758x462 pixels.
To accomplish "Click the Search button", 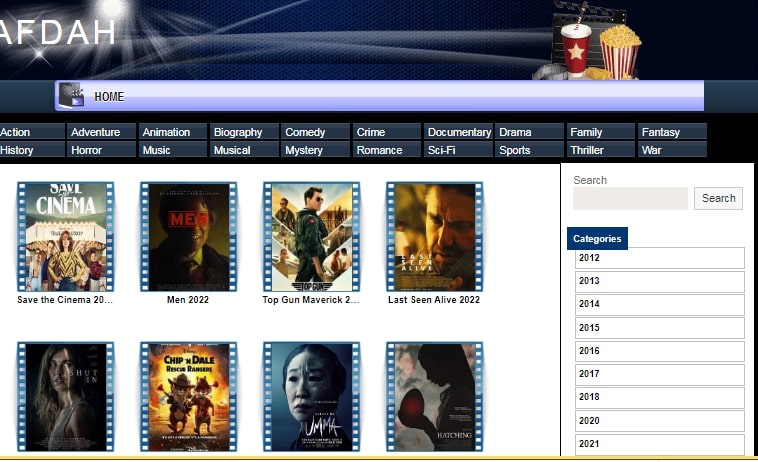I will (718, 198).
